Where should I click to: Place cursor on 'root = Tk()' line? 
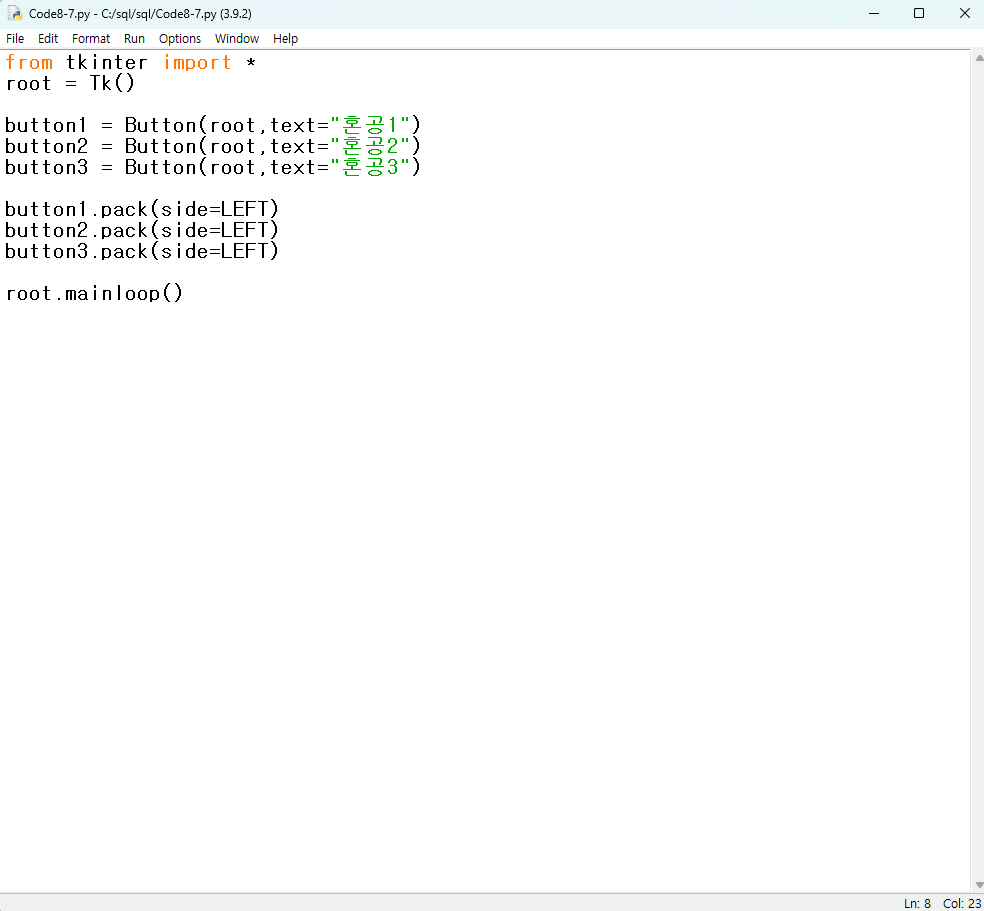[x=70, y=83]
